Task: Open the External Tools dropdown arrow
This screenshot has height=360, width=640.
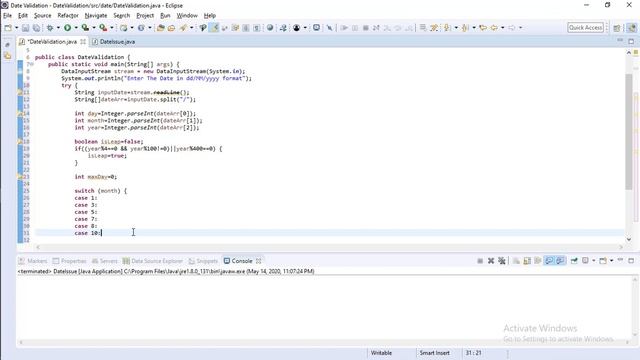Action: click(111, 28)
